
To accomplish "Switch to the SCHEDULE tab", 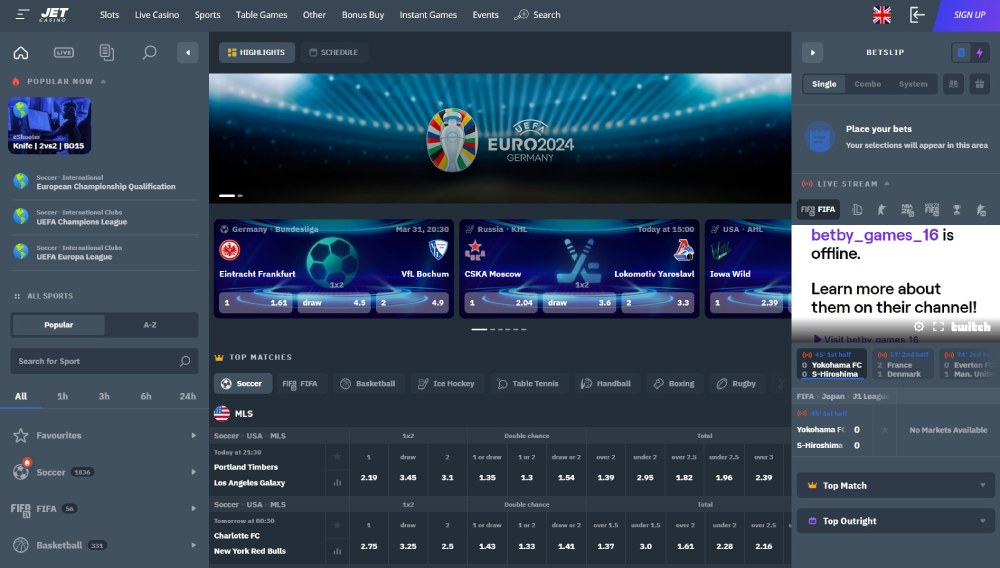I will [x=334, y=52].
